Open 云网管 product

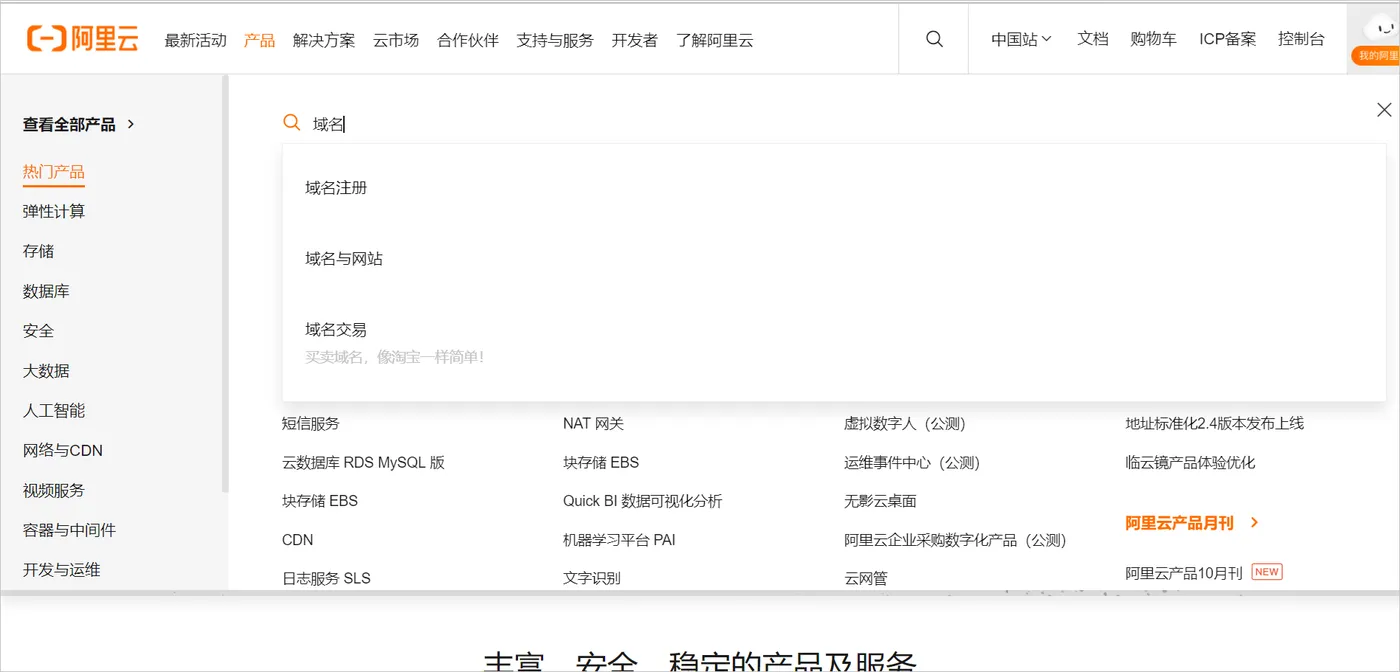[866, 578]
